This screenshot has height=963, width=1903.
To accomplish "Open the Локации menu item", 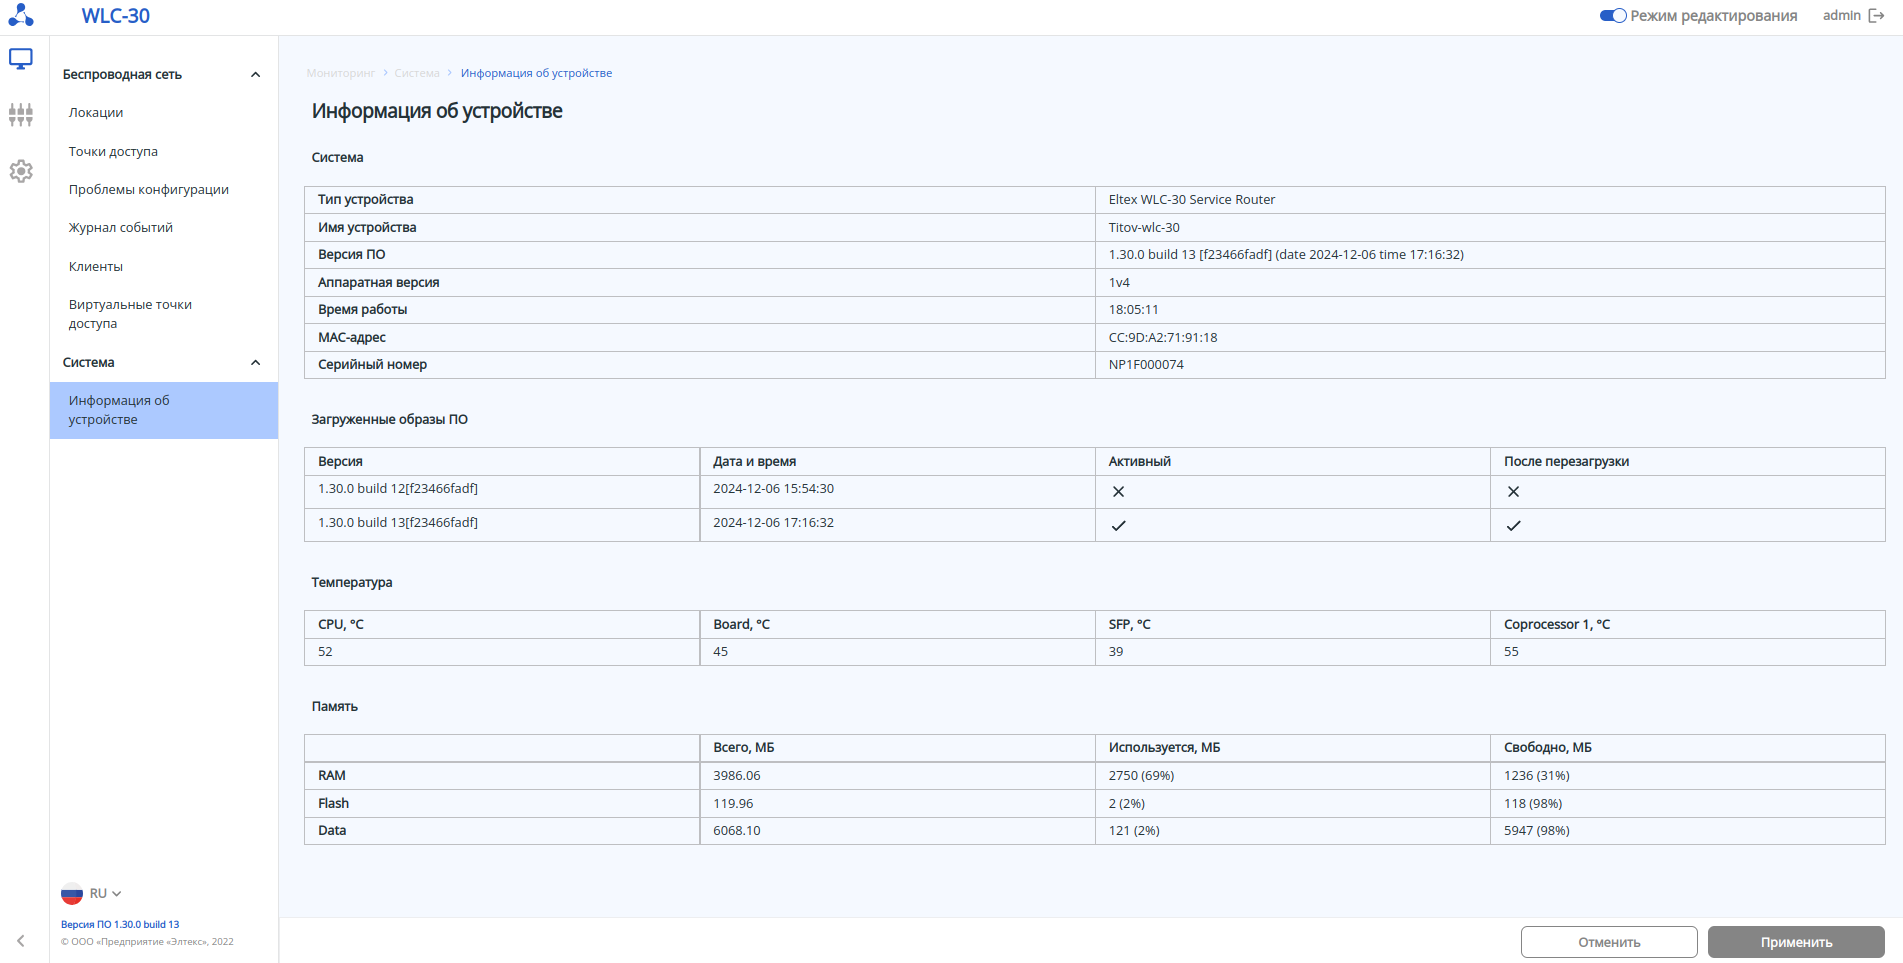I will point(96,113).
